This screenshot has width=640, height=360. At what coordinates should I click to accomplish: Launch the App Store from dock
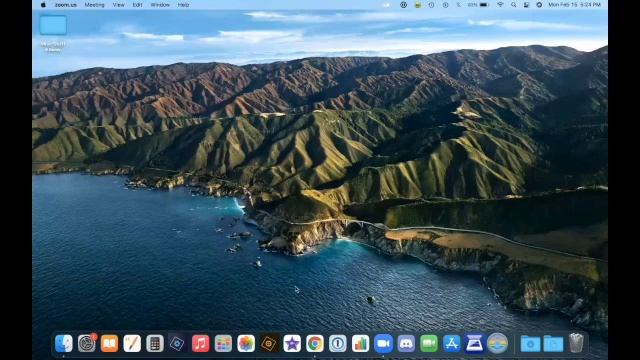pyautogui.click(x=452, y=343)
